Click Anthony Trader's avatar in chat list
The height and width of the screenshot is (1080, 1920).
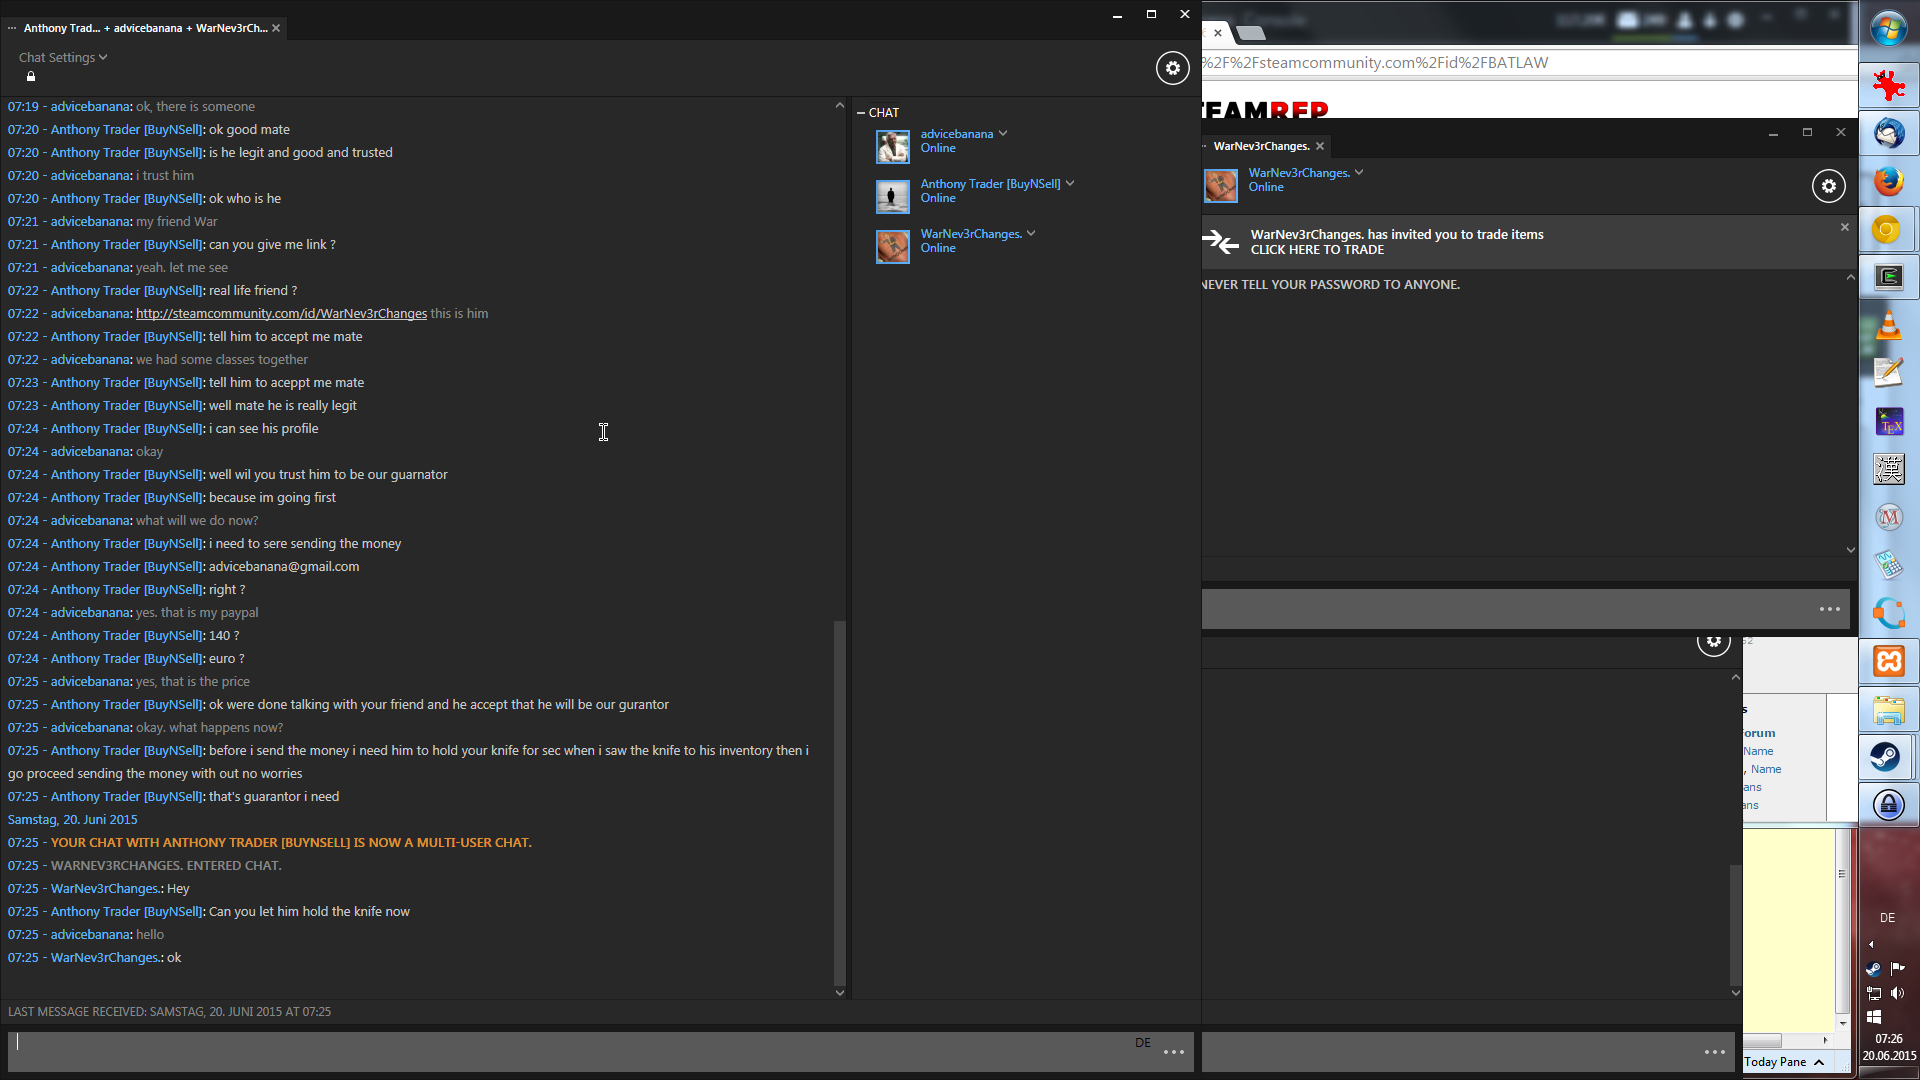coord(892,196)
